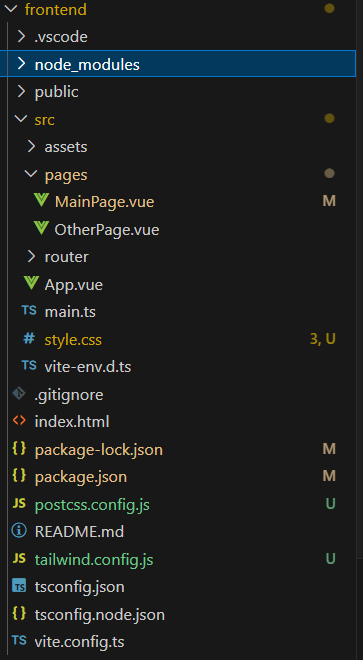363x660 pixels.
Task: Click the Vue icon beside App.vue
Action: [x=31, y=283]
